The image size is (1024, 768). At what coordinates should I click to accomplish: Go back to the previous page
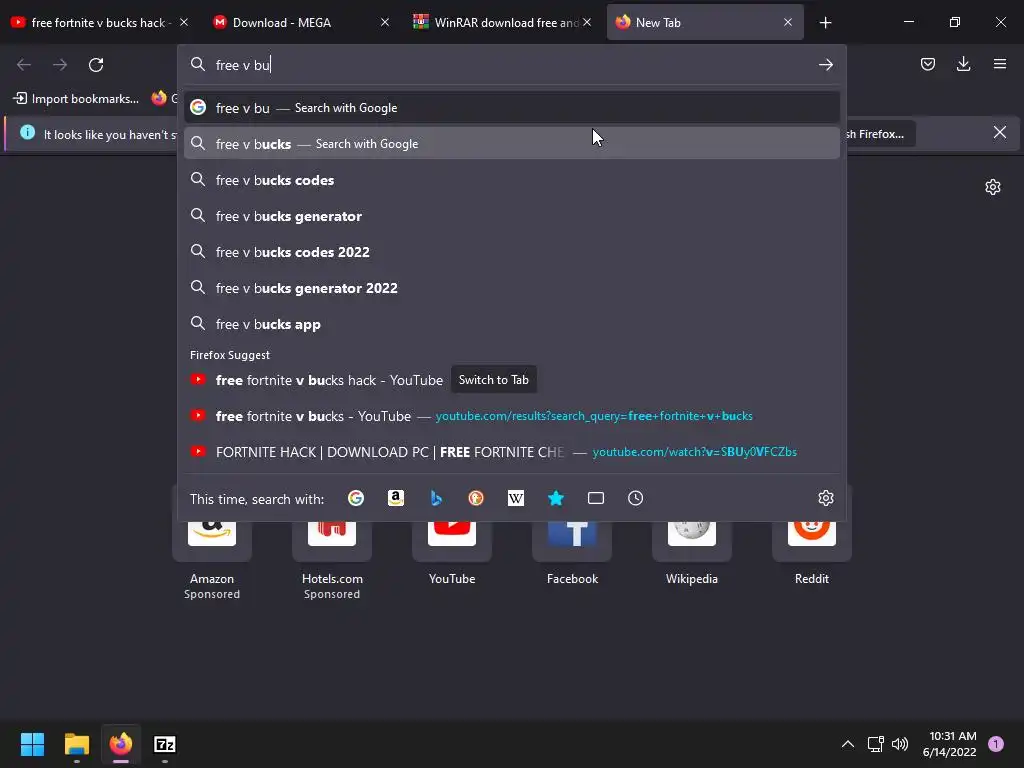click(x=24, y=65)
